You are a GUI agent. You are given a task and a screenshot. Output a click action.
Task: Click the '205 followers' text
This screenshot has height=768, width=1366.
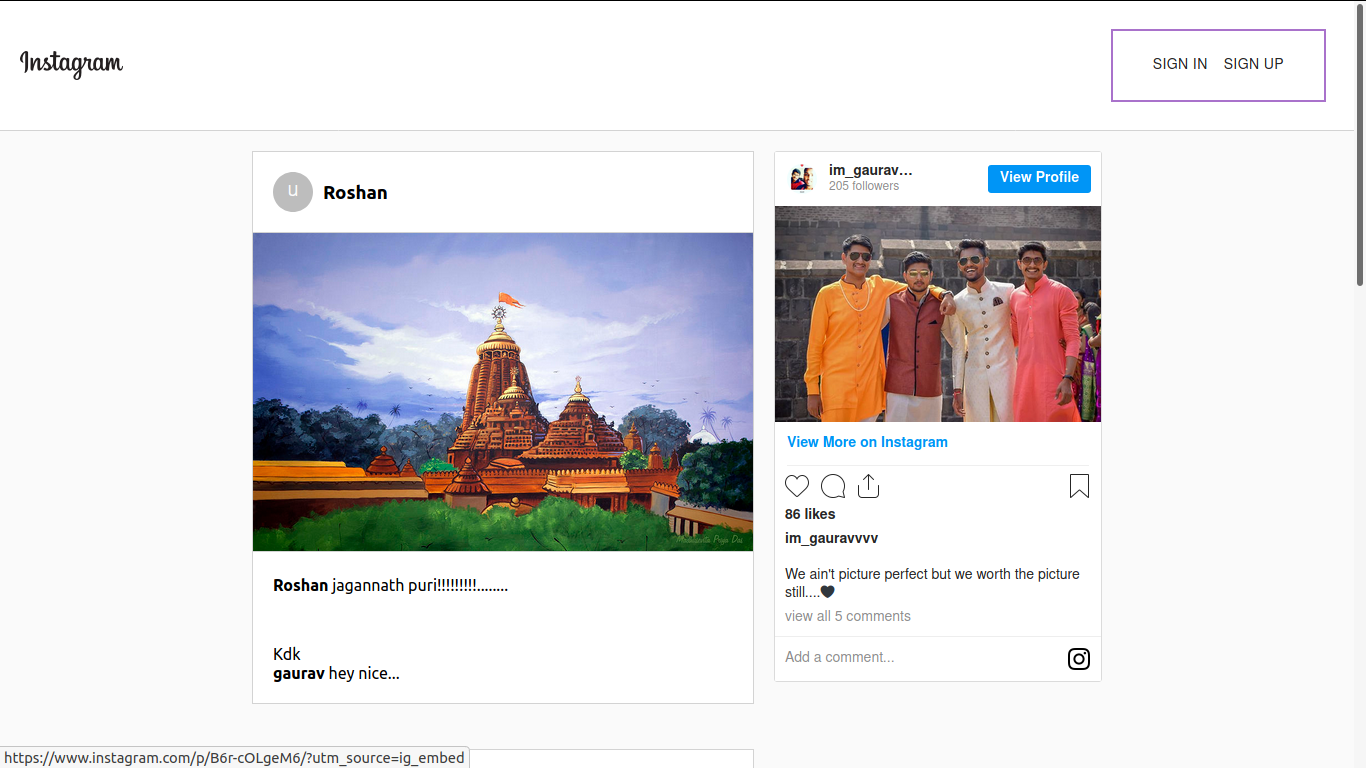tap(864, 186)
